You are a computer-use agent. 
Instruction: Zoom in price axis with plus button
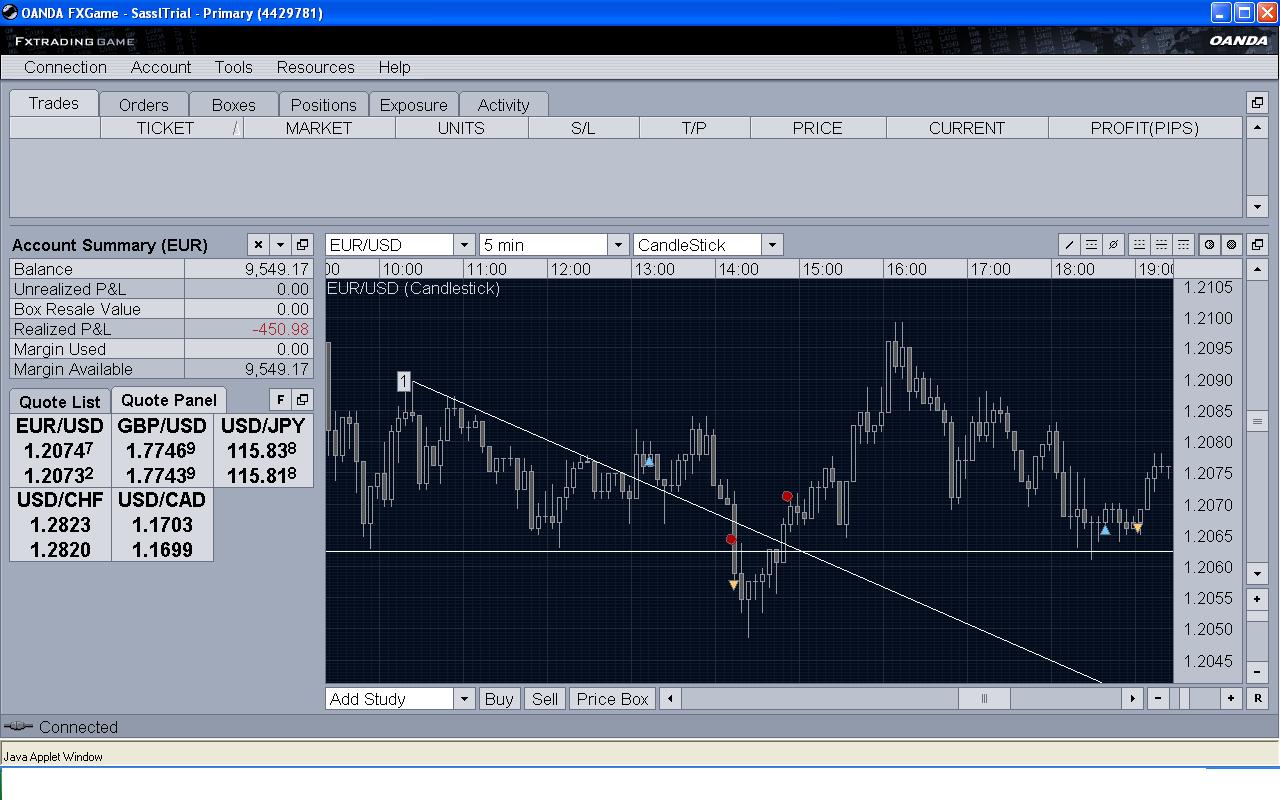pyautogui.click(x=1258, y=599)
